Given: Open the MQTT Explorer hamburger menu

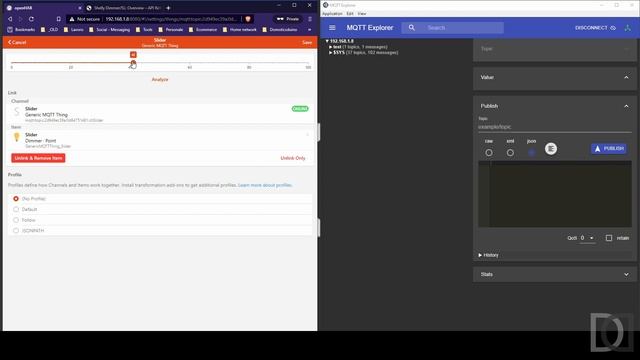Looking at the screenshot, I should pyautogui.click(x=332, y=28).
